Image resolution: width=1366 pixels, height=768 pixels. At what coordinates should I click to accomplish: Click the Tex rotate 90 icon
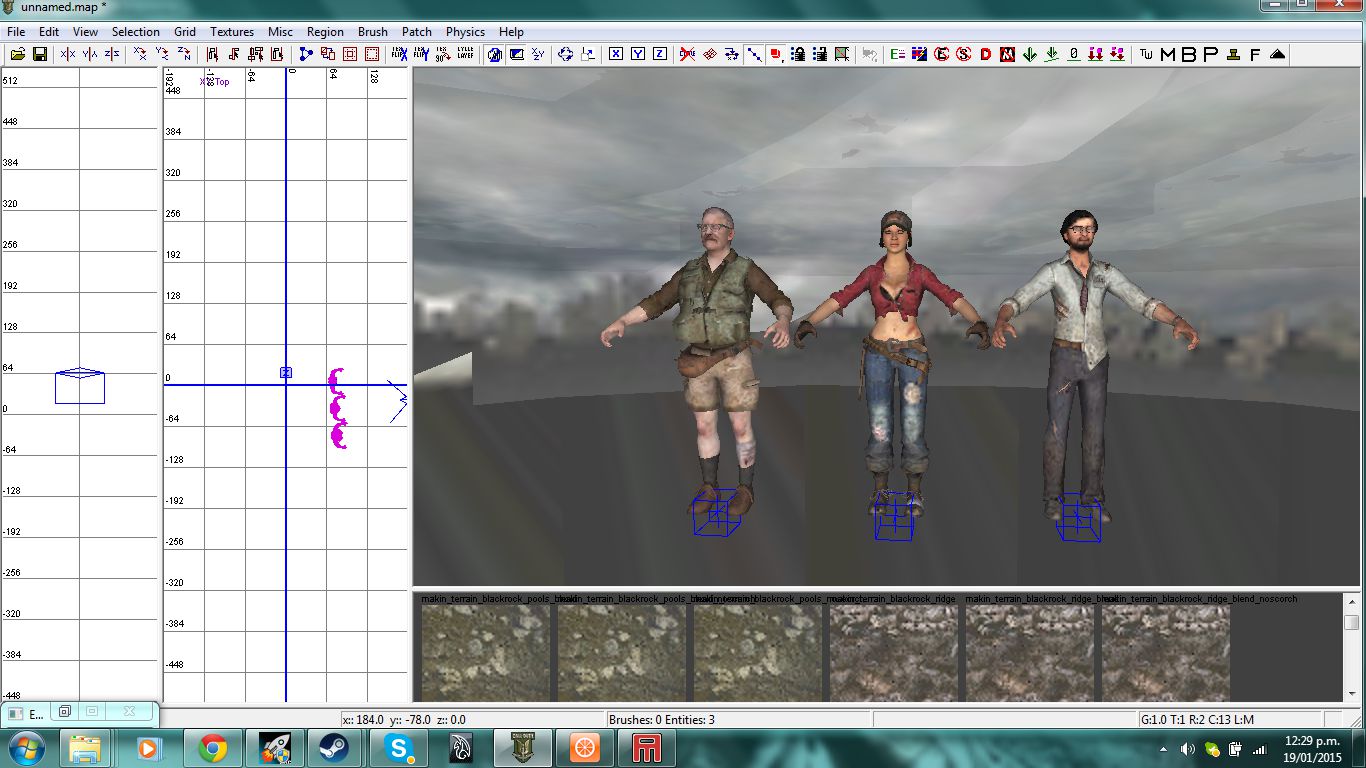(444, 54)
